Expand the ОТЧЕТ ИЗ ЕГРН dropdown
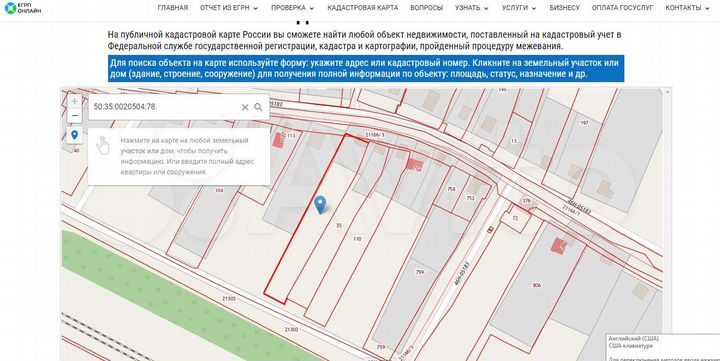Viewport: 720px width, 361px height. pos(229,8)
